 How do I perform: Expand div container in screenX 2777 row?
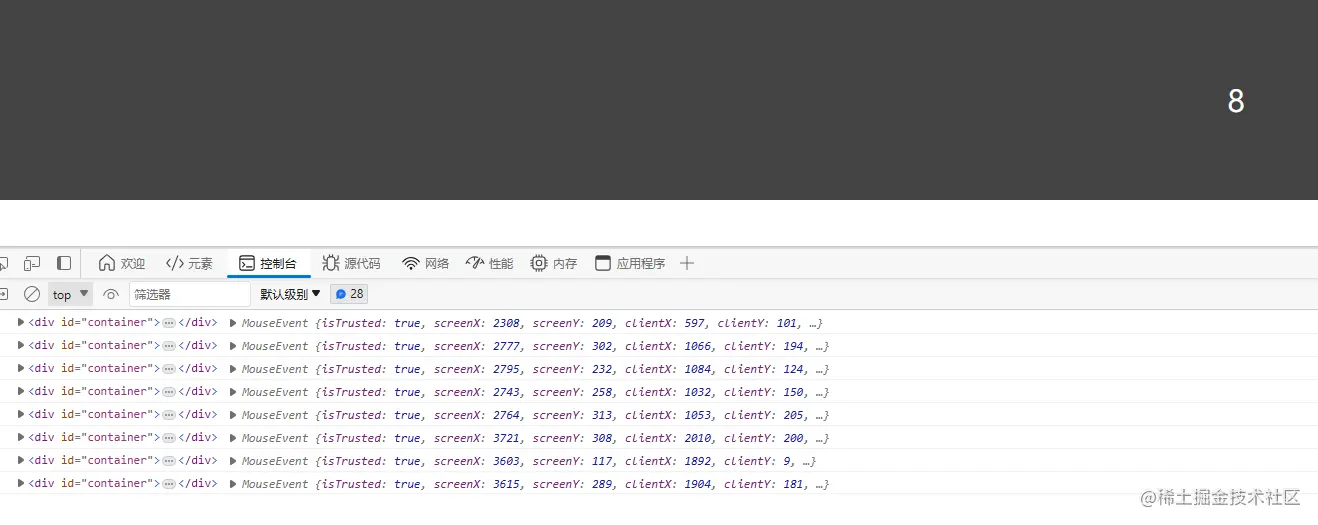(21, 345)
